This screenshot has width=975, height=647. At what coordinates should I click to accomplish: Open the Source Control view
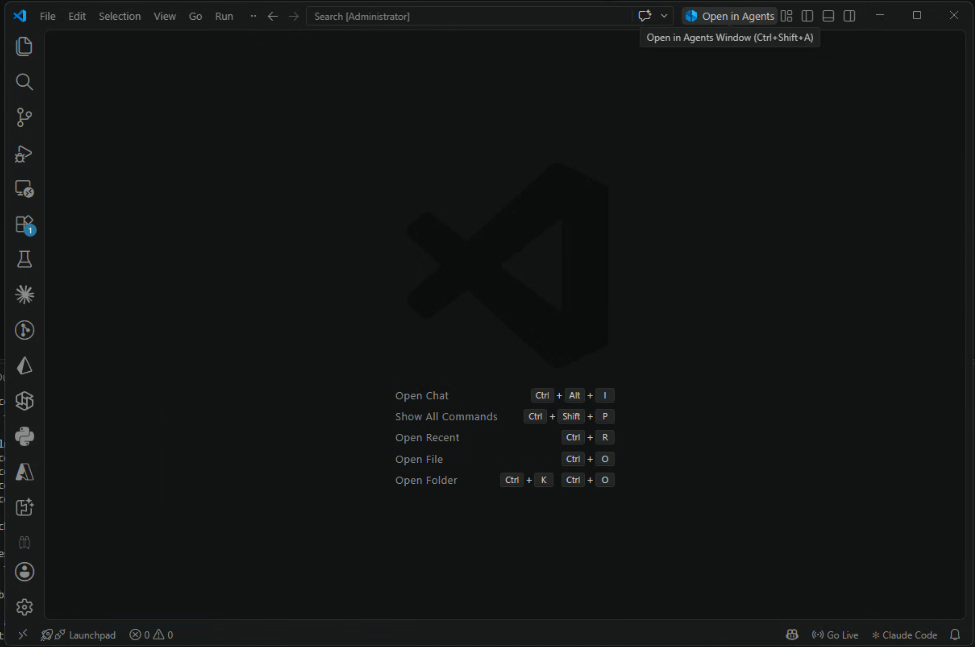click(x=24, y=117)
